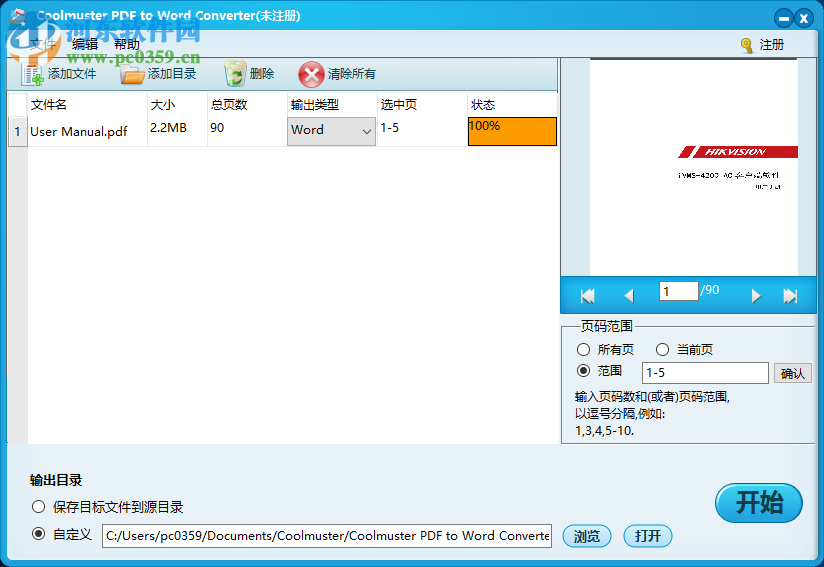Click the Start (开始) button
Screen dimensions: 824x567
point(759,503)
